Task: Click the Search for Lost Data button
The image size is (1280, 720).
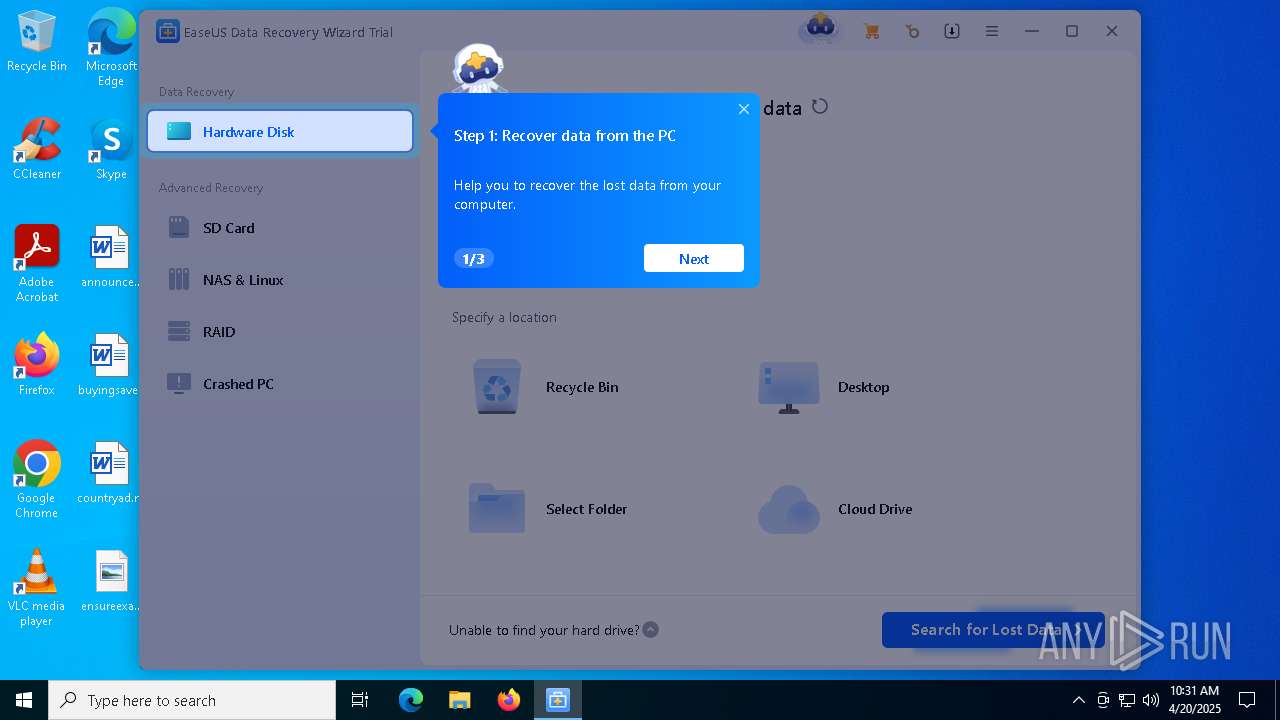Action: click(993, 630)
